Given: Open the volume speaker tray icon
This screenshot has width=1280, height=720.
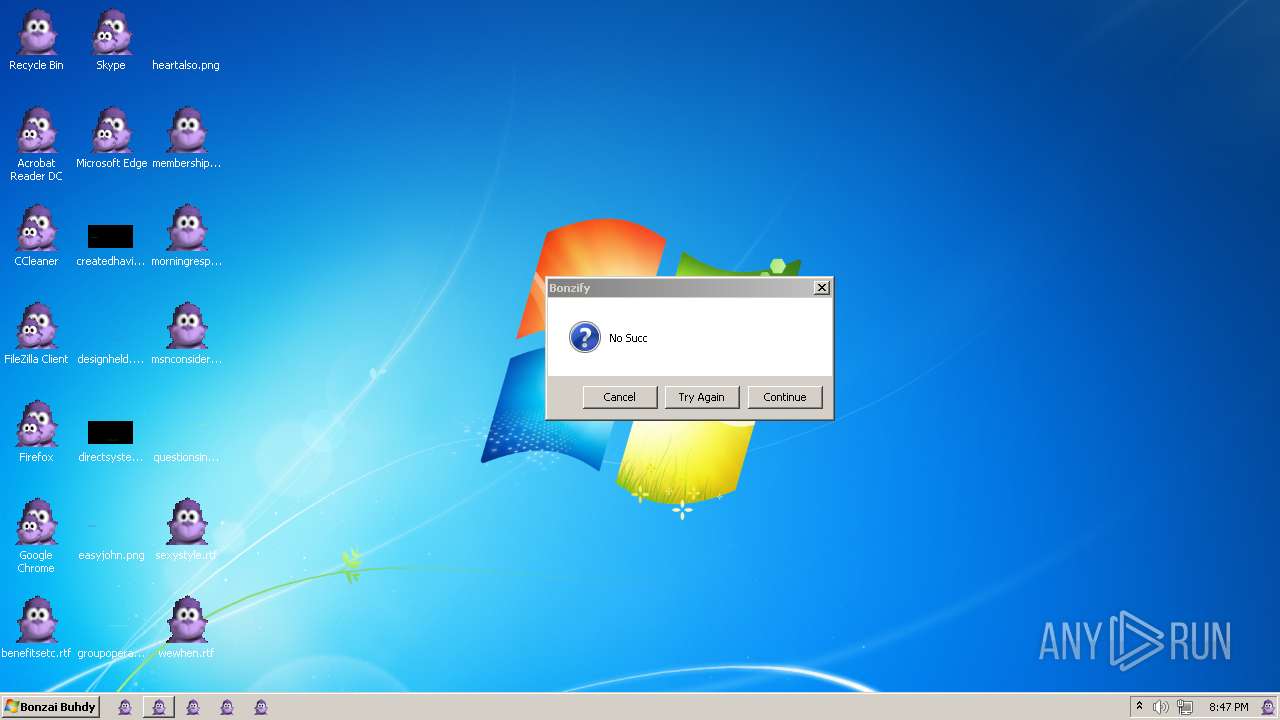Looking at the screenshot, I should (1161, 707).
